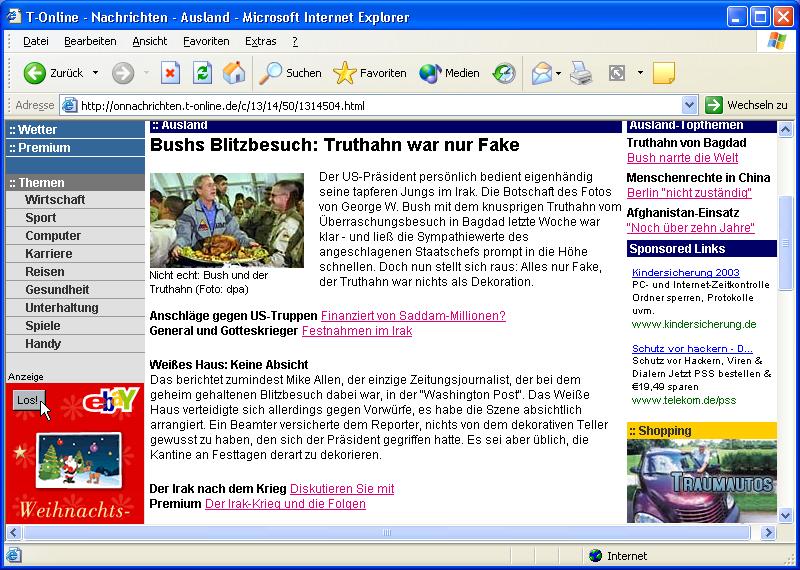The width and height of the screenshot is (800, 570).
Task: Open link Diskutieren Sie mit
Action: [342, 489]
